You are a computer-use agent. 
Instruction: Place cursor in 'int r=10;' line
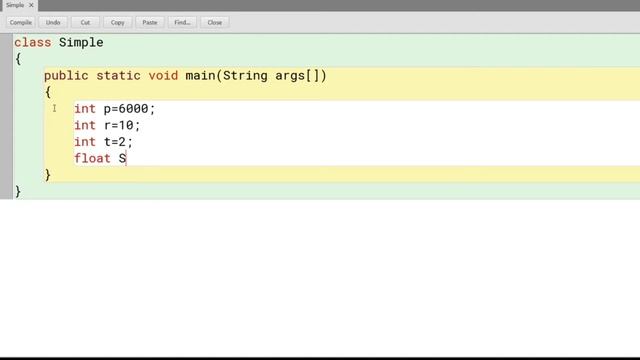tap(107, 125)
